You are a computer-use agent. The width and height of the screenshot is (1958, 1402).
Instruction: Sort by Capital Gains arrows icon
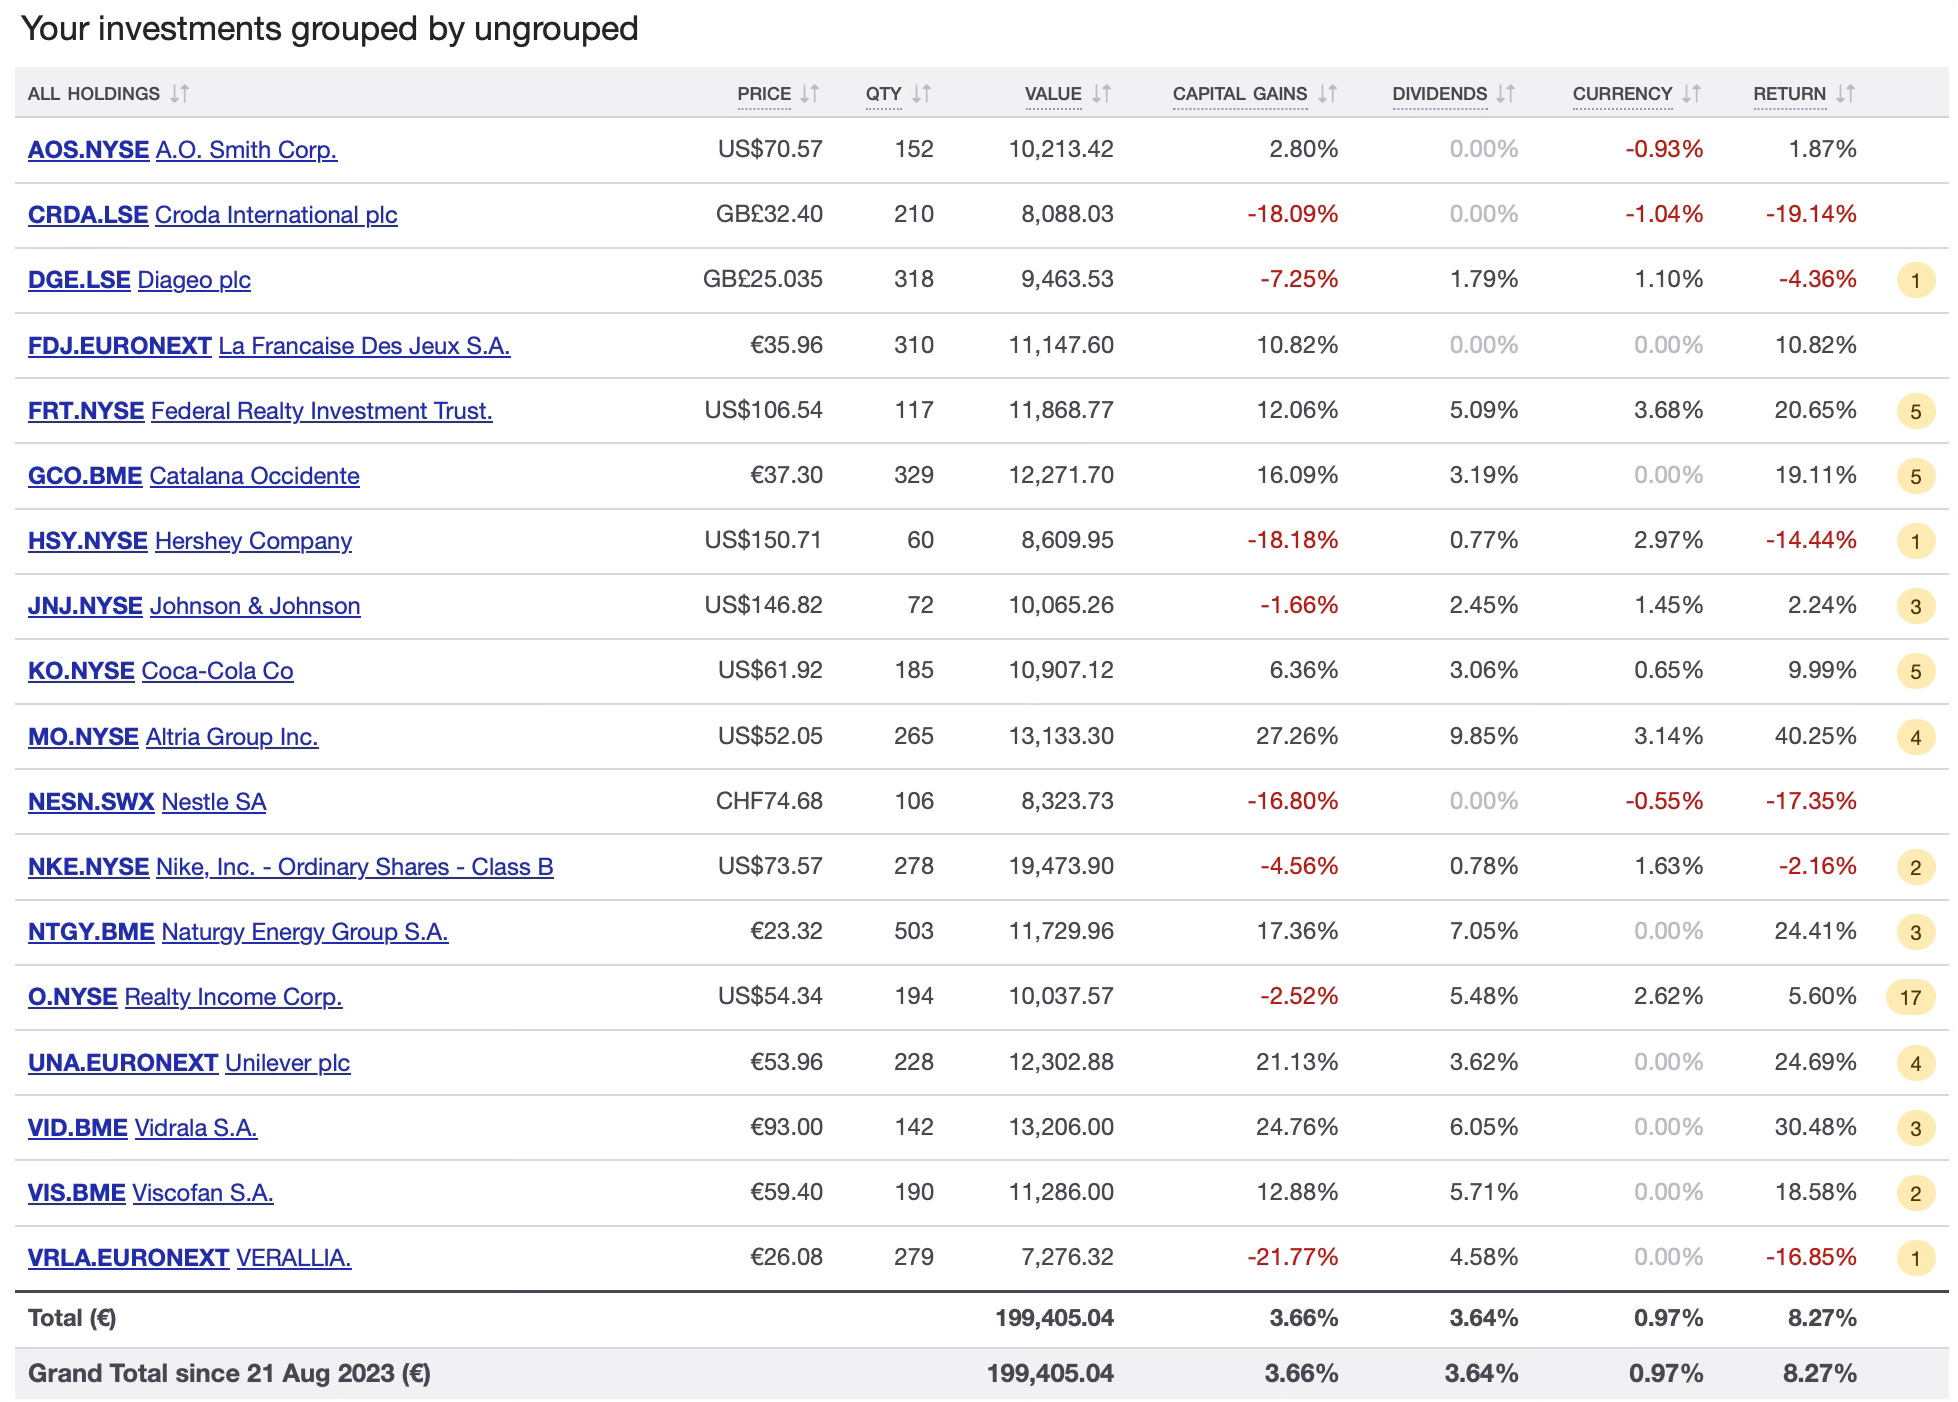click(1327, 93)
